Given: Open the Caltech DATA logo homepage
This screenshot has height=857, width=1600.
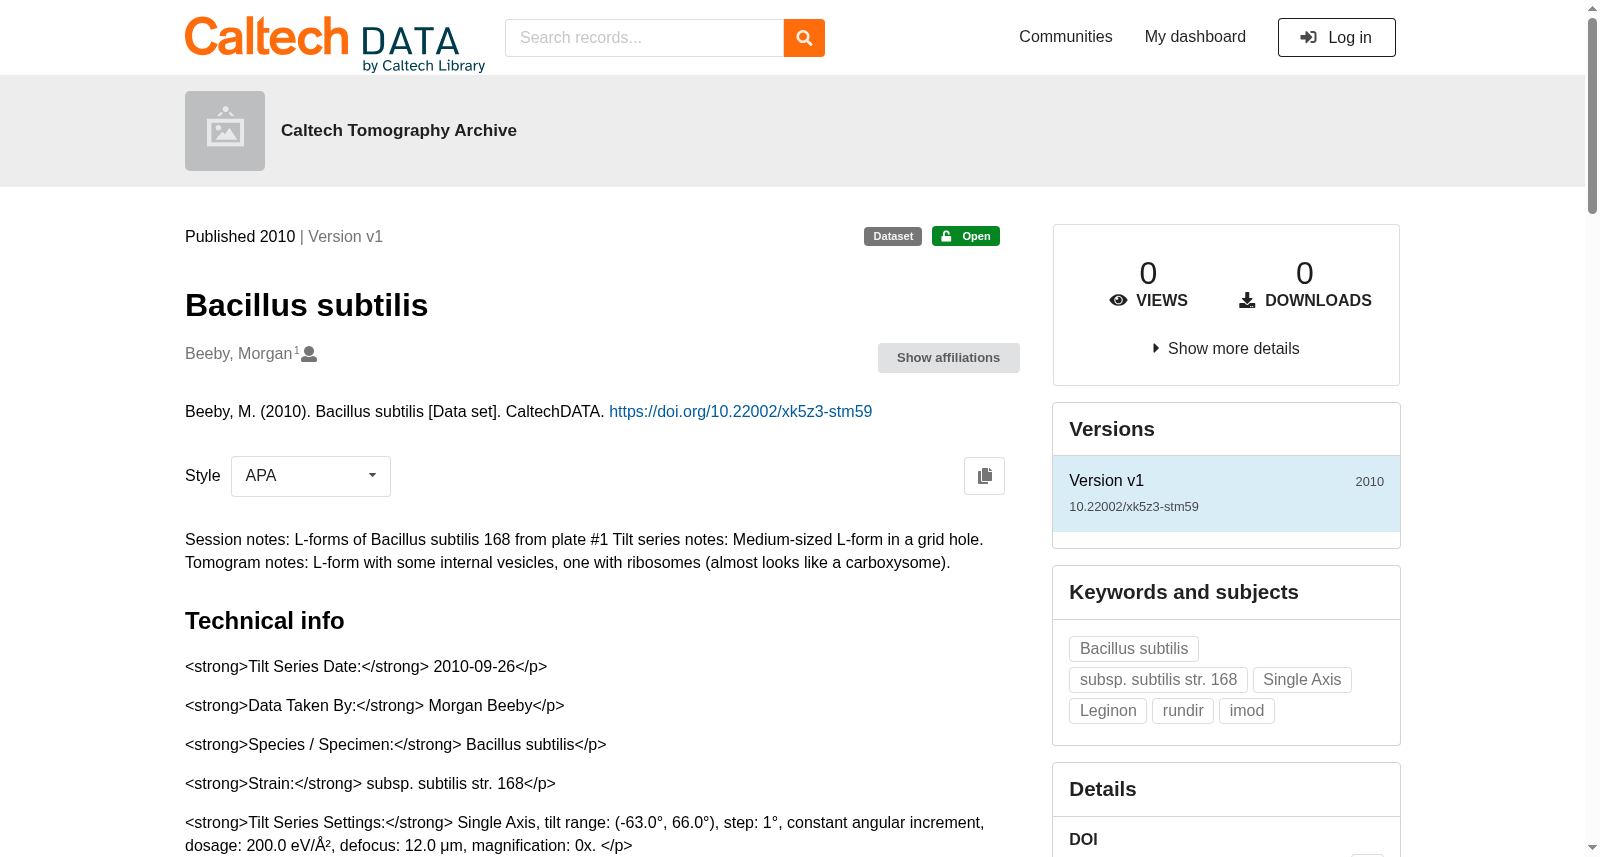Looking at the screenshot, I should (x=335, y=44).
